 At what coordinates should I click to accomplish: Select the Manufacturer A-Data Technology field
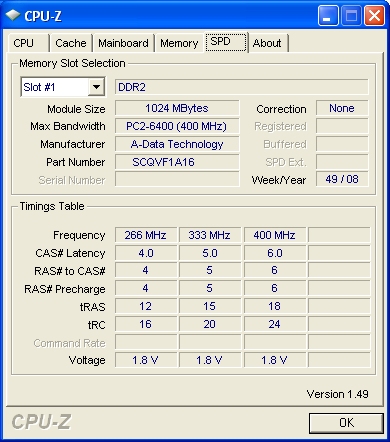(177, 144)
